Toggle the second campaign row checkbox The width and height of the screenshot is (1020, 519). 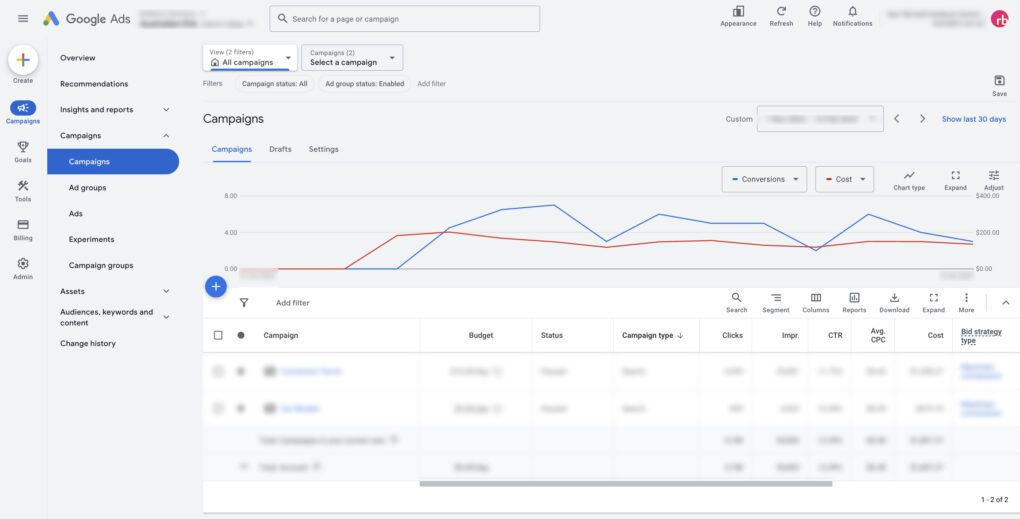(x=218, y=408)
